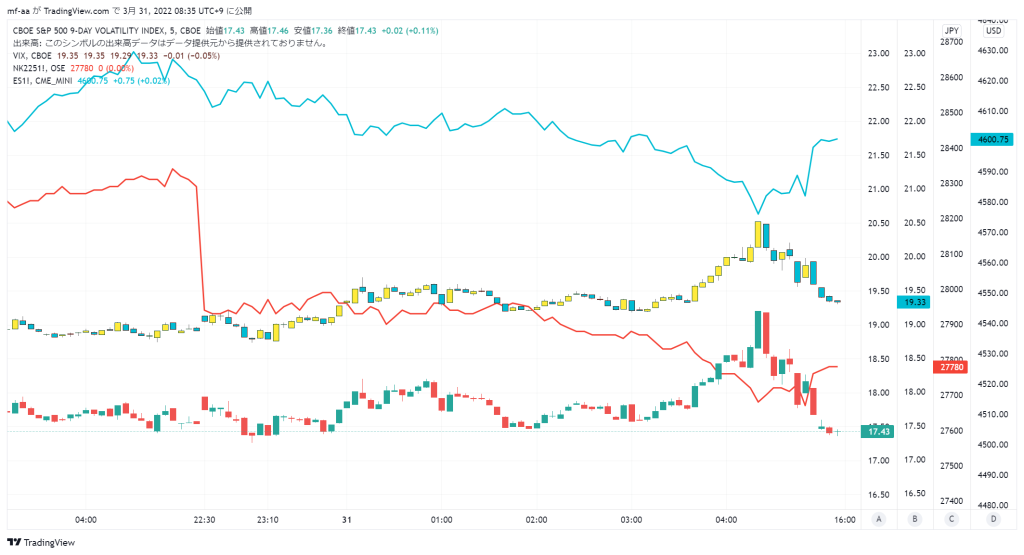Click the 出来高 volume data notice

[x=170, y=43]
